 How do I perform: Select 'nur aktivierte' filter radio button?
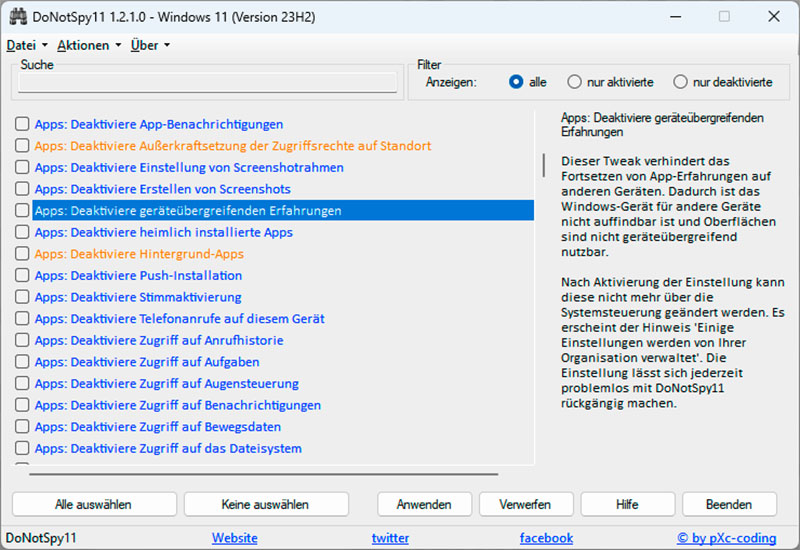574,82
